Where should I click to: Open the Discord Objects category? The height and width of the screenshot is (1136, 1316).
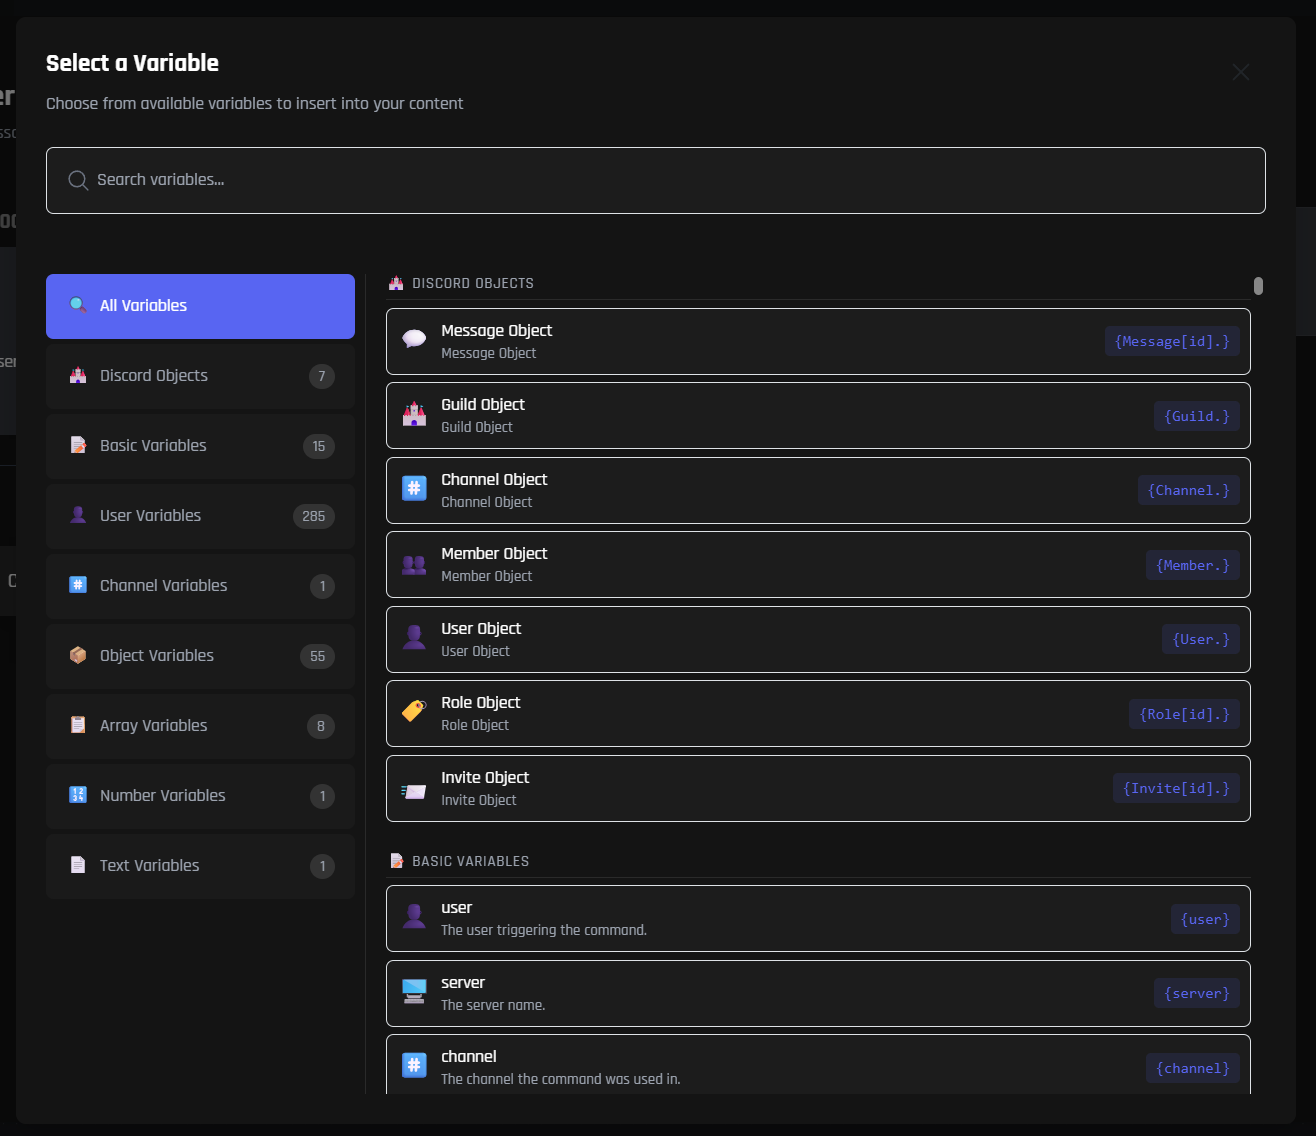point(200,376)
